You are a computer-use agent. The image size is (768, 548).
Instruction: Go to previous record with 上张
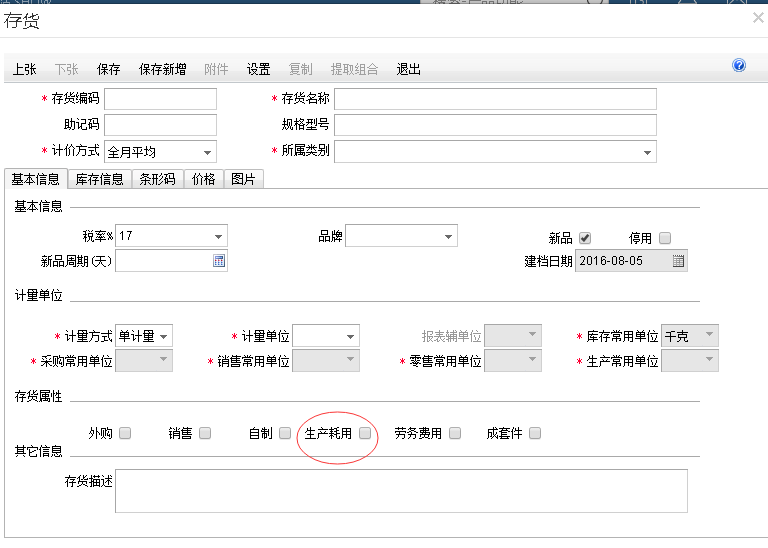25,69
